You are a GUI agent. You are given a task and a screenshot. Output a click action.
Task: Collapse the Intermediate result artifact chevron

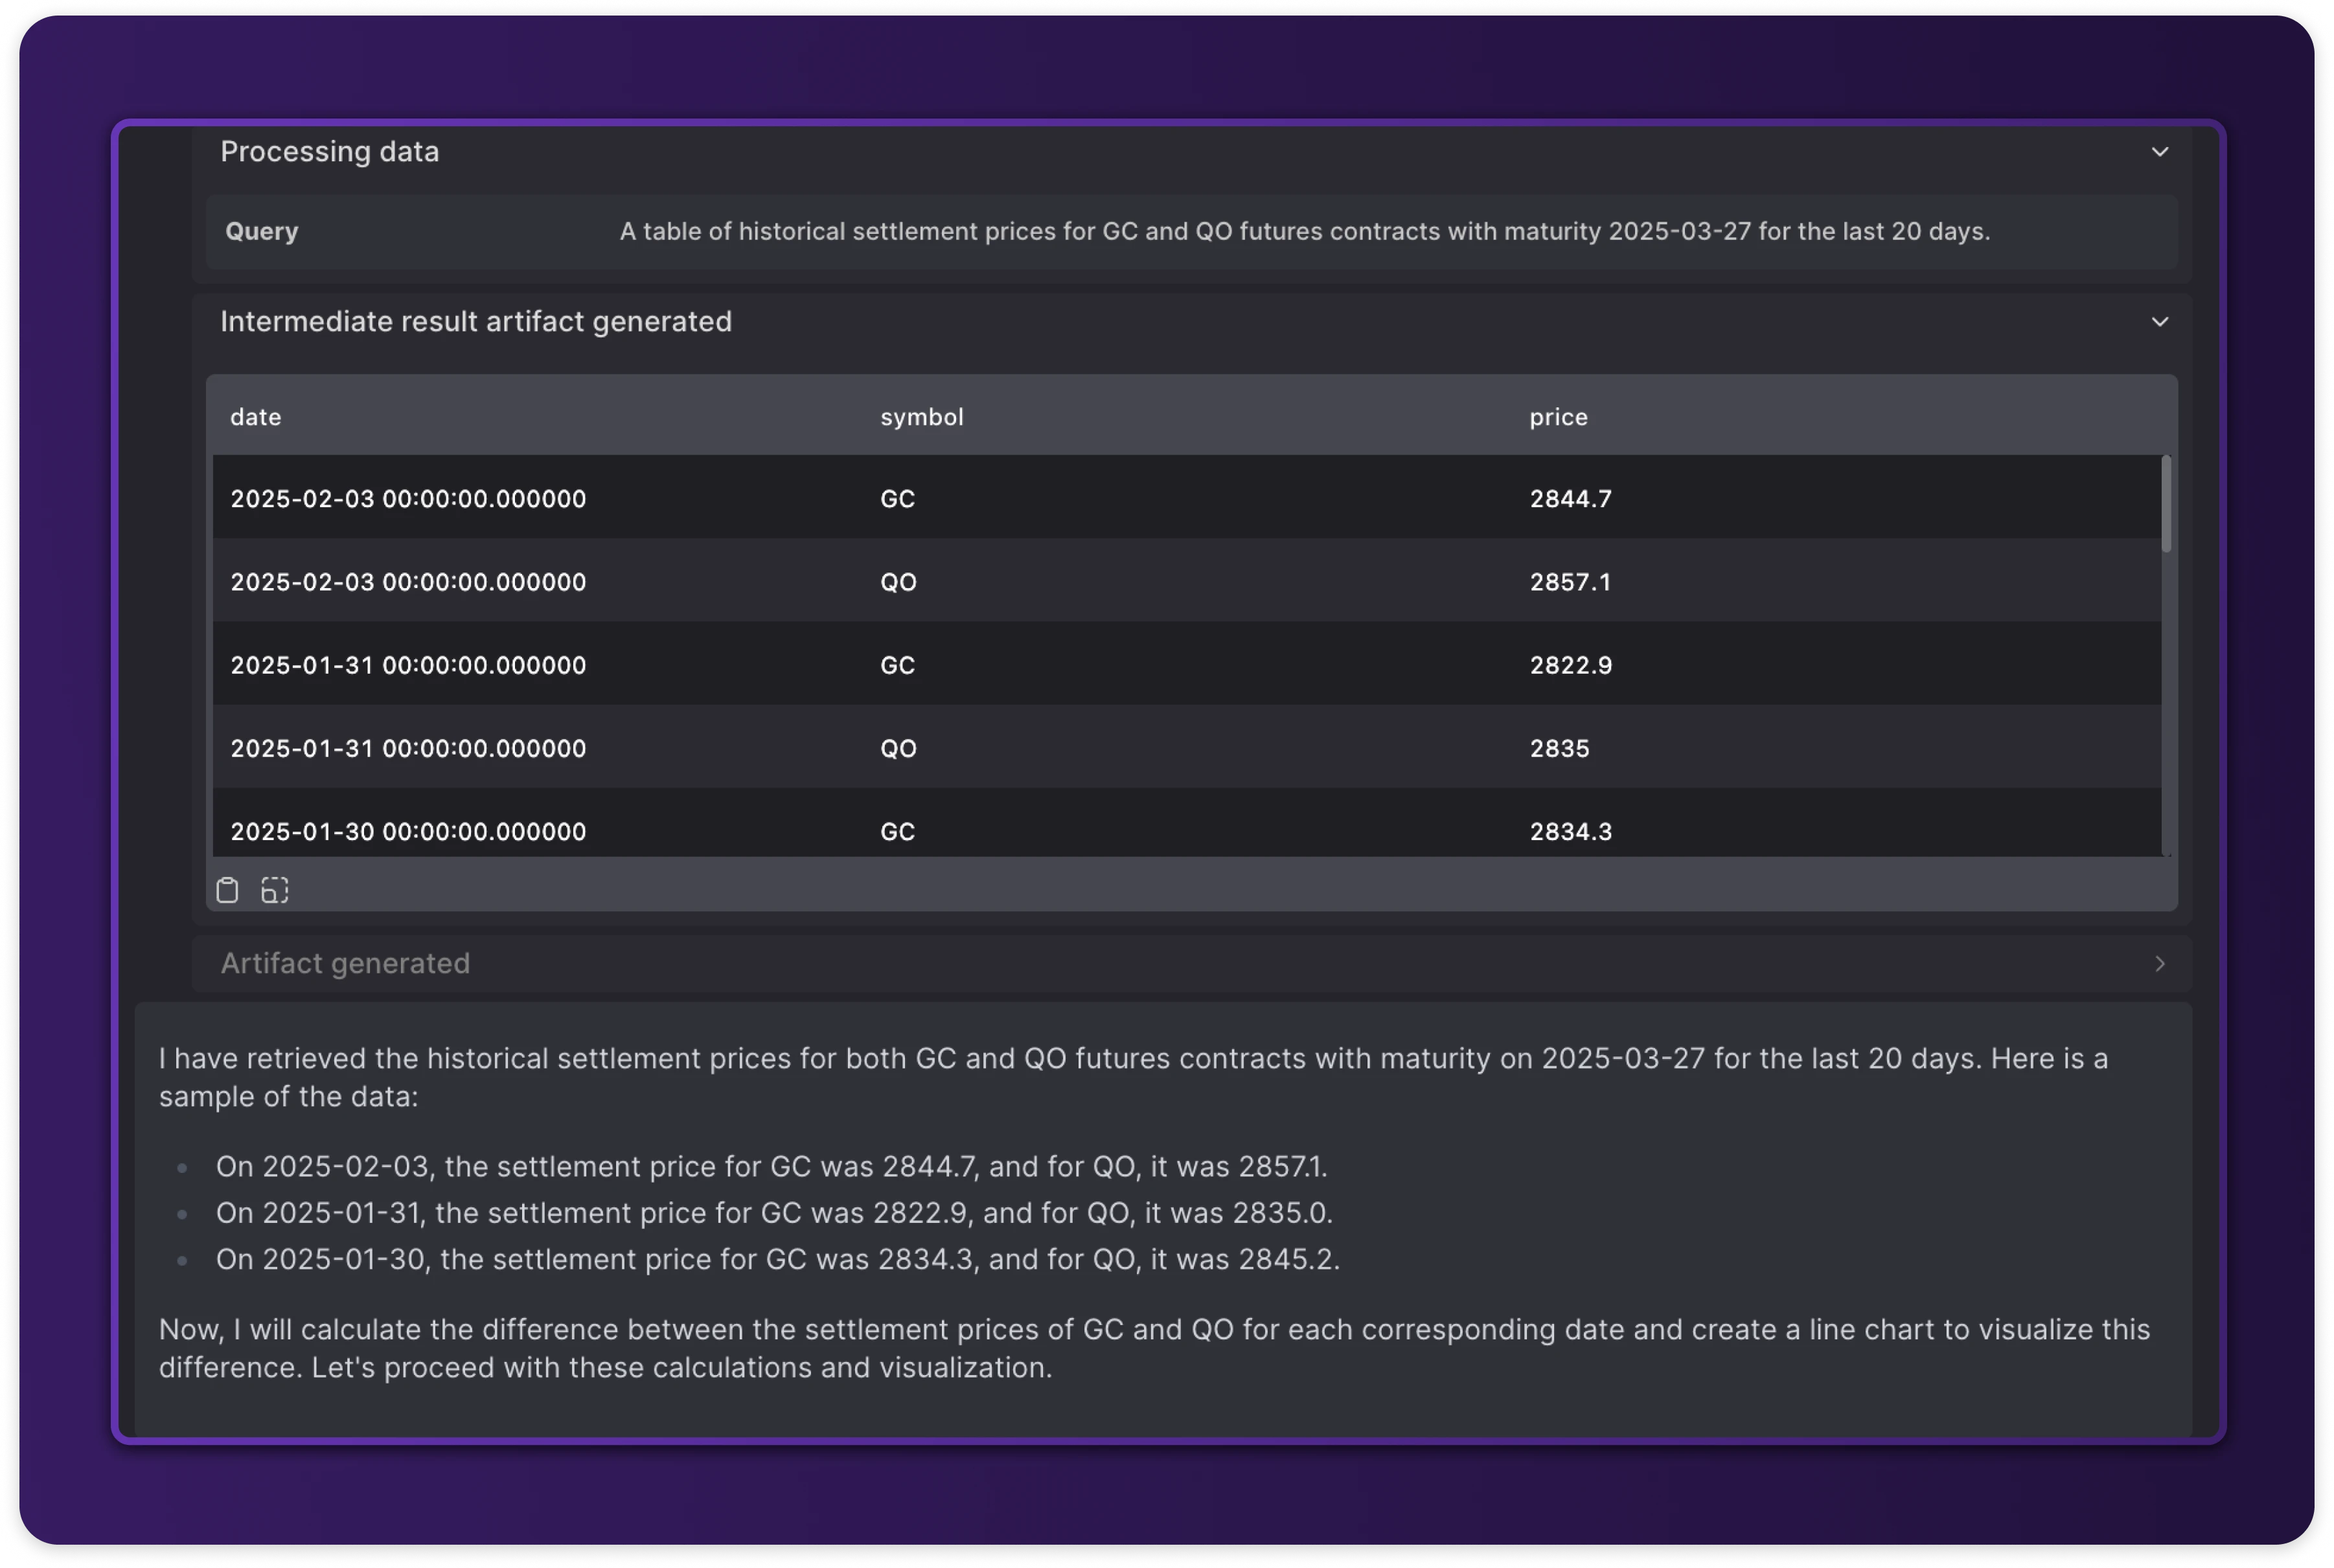click(x=2160, y=322)
